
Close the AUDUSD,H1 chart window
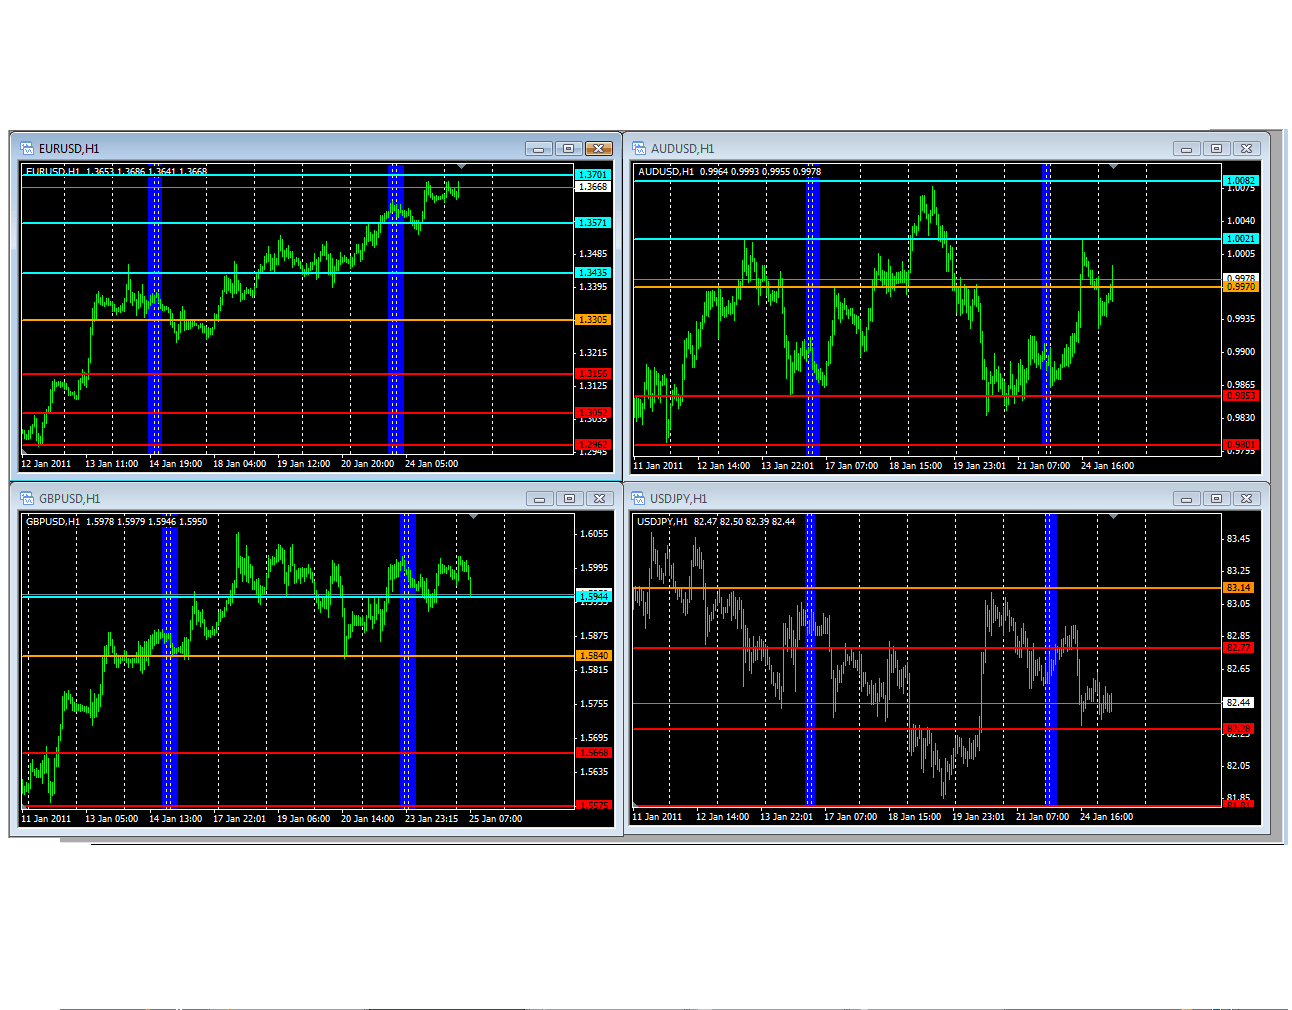point(1246,148)
